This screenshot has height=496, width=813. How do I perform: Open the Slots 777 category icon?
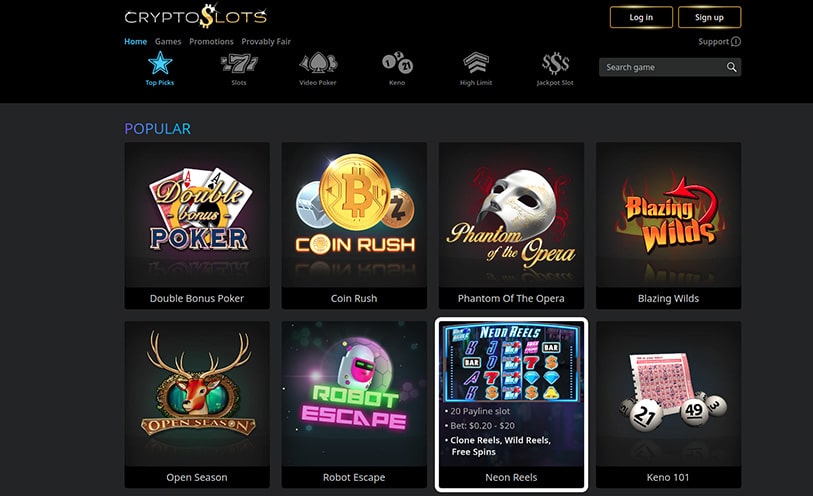239,63
